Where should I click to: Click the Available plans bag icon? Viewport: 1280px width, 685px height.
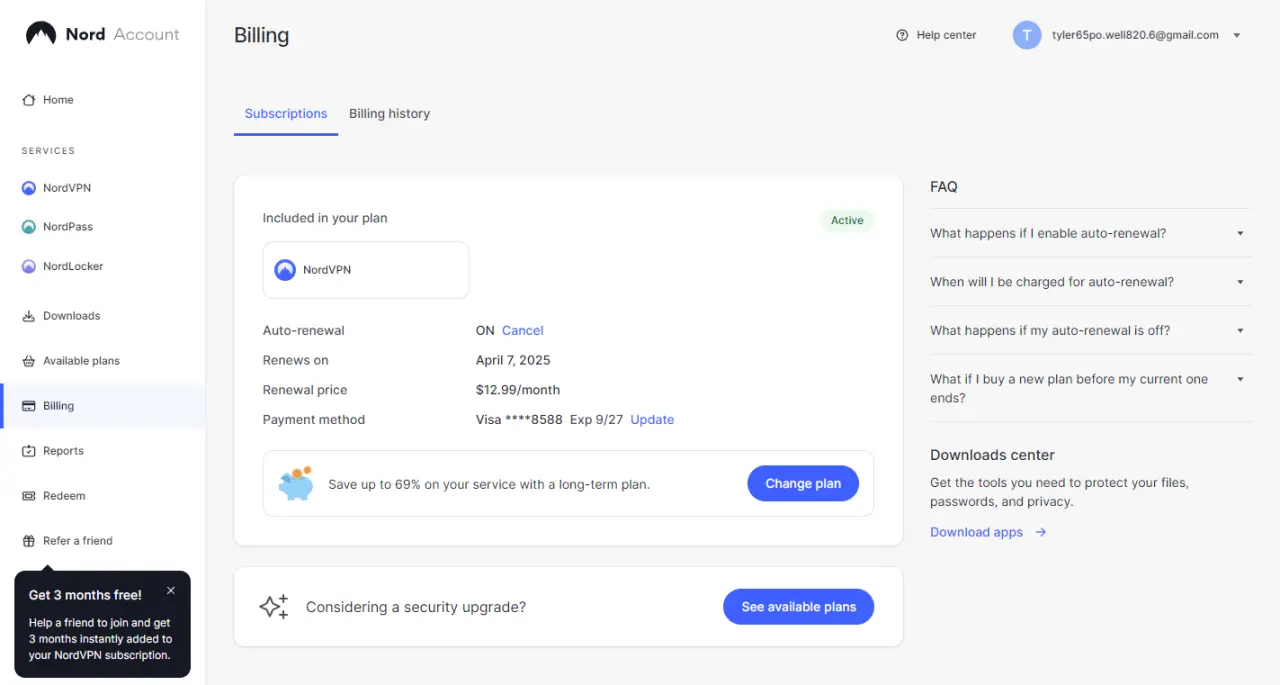click(28, 361)
